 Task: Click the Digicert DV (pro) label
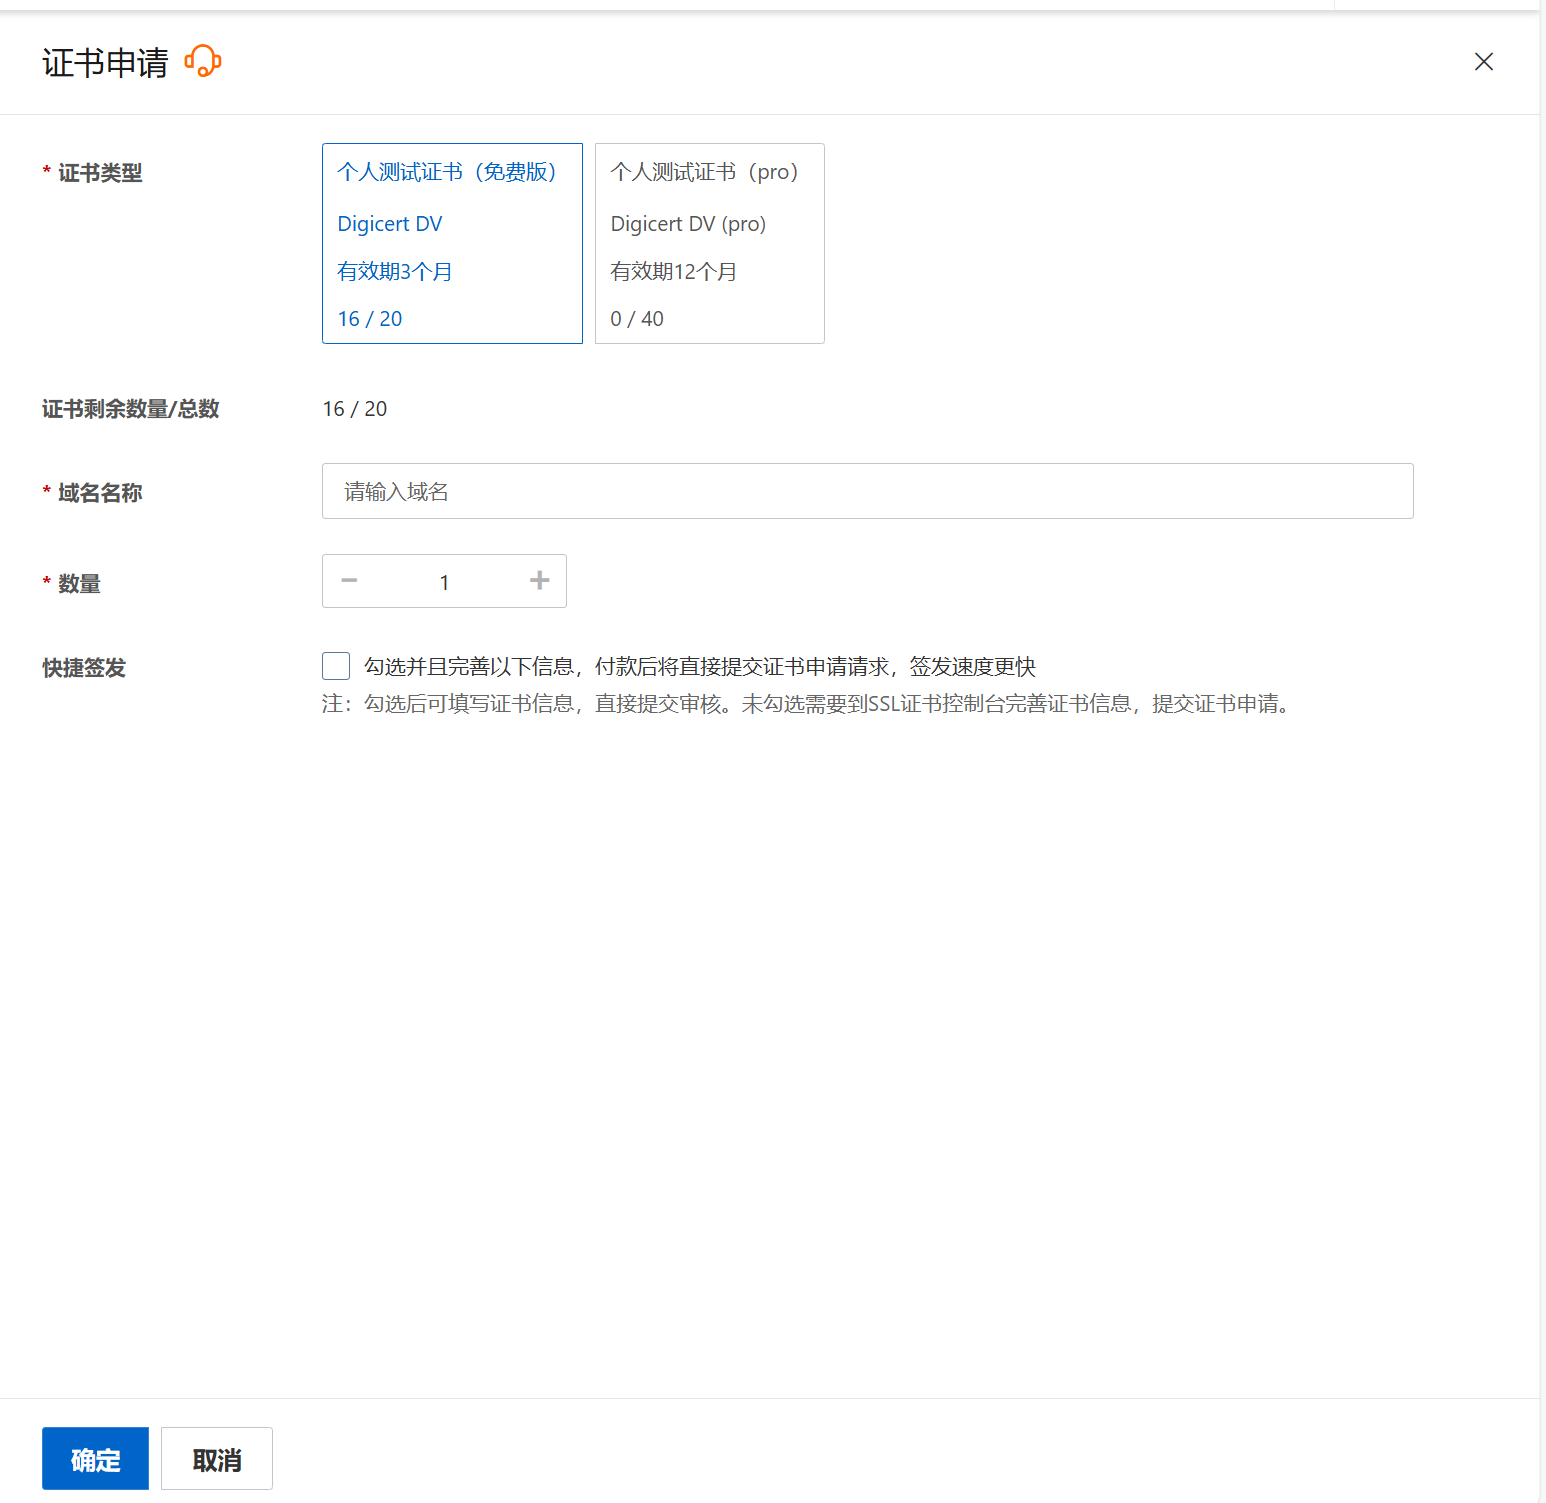click(688, 224)
